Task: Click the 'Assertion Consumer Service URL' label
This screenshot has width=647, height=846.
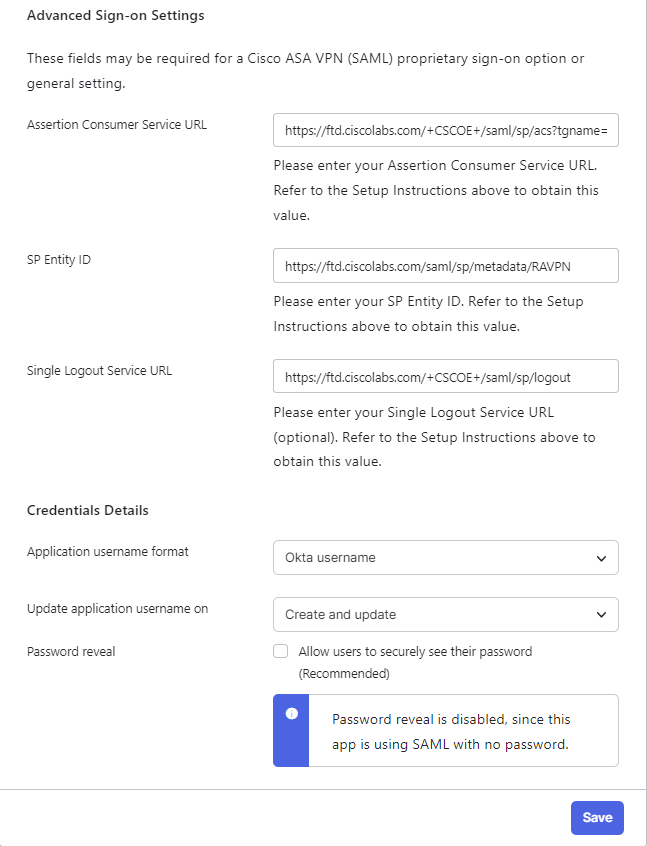Action: (116, 125)
